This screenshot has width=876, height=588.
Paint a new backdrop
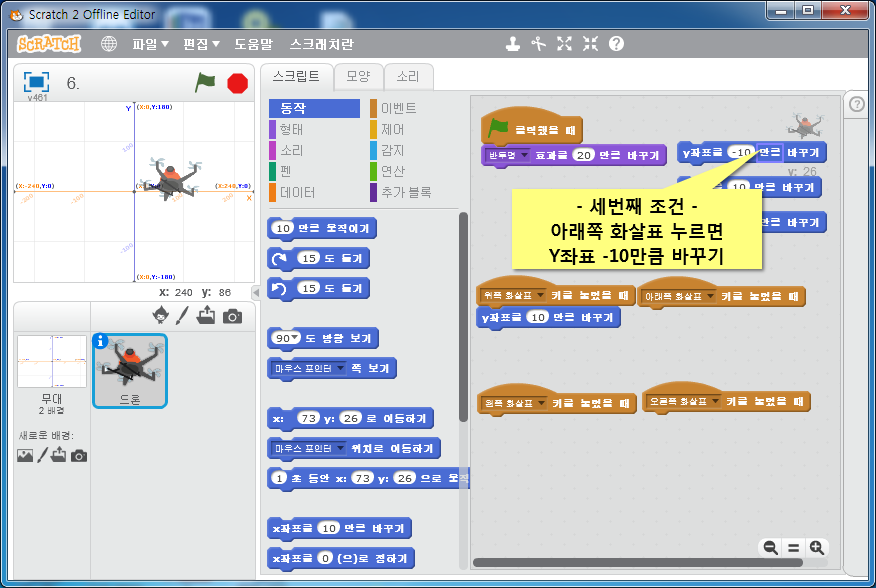[42, 456]
